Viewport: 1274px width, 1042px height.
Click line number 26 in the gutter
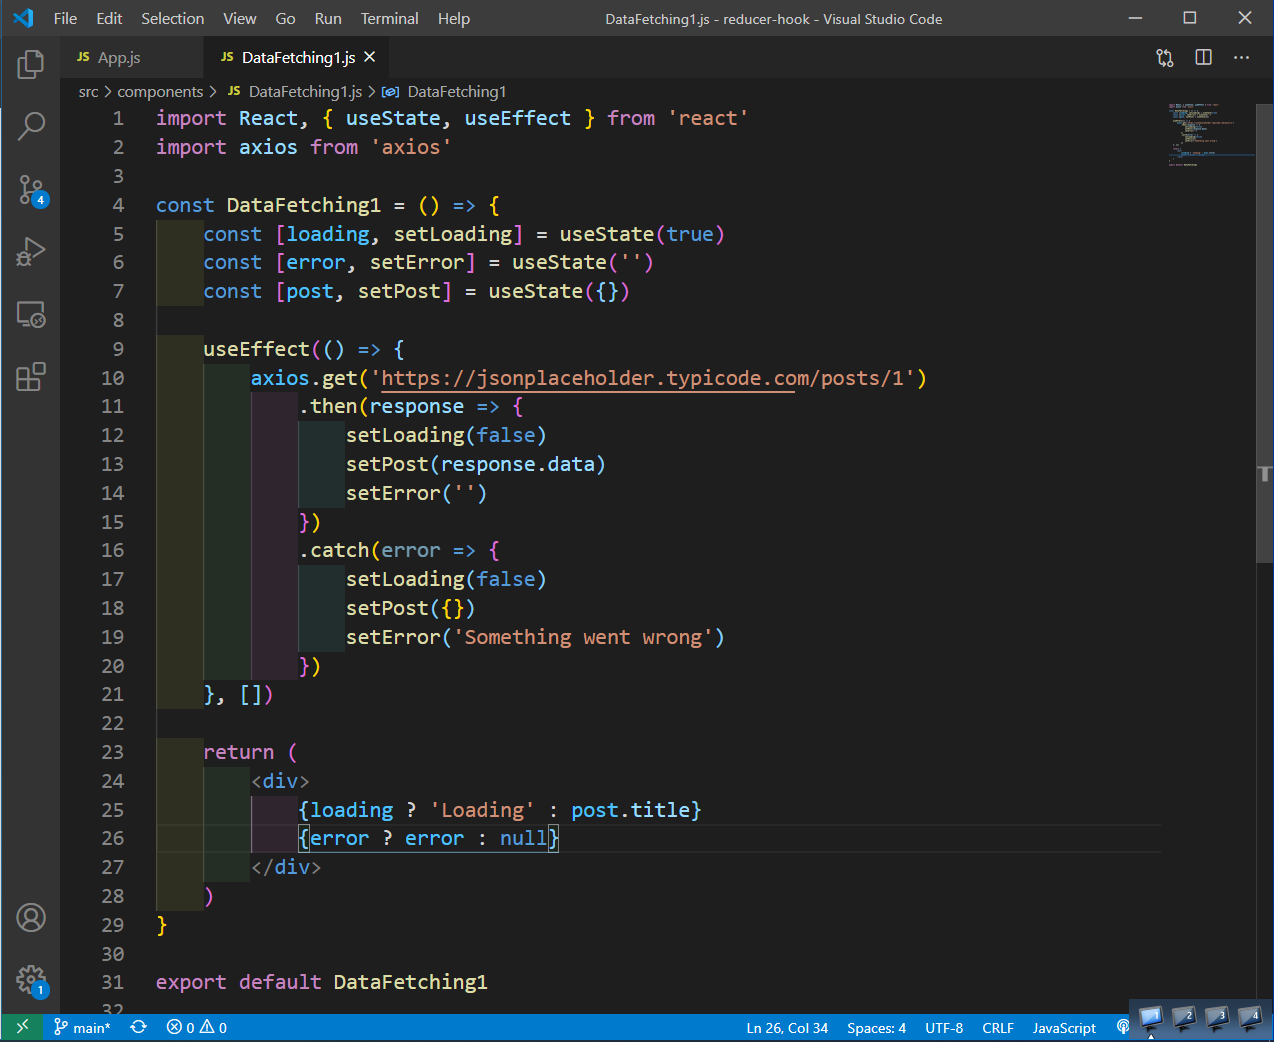[113, 838]
